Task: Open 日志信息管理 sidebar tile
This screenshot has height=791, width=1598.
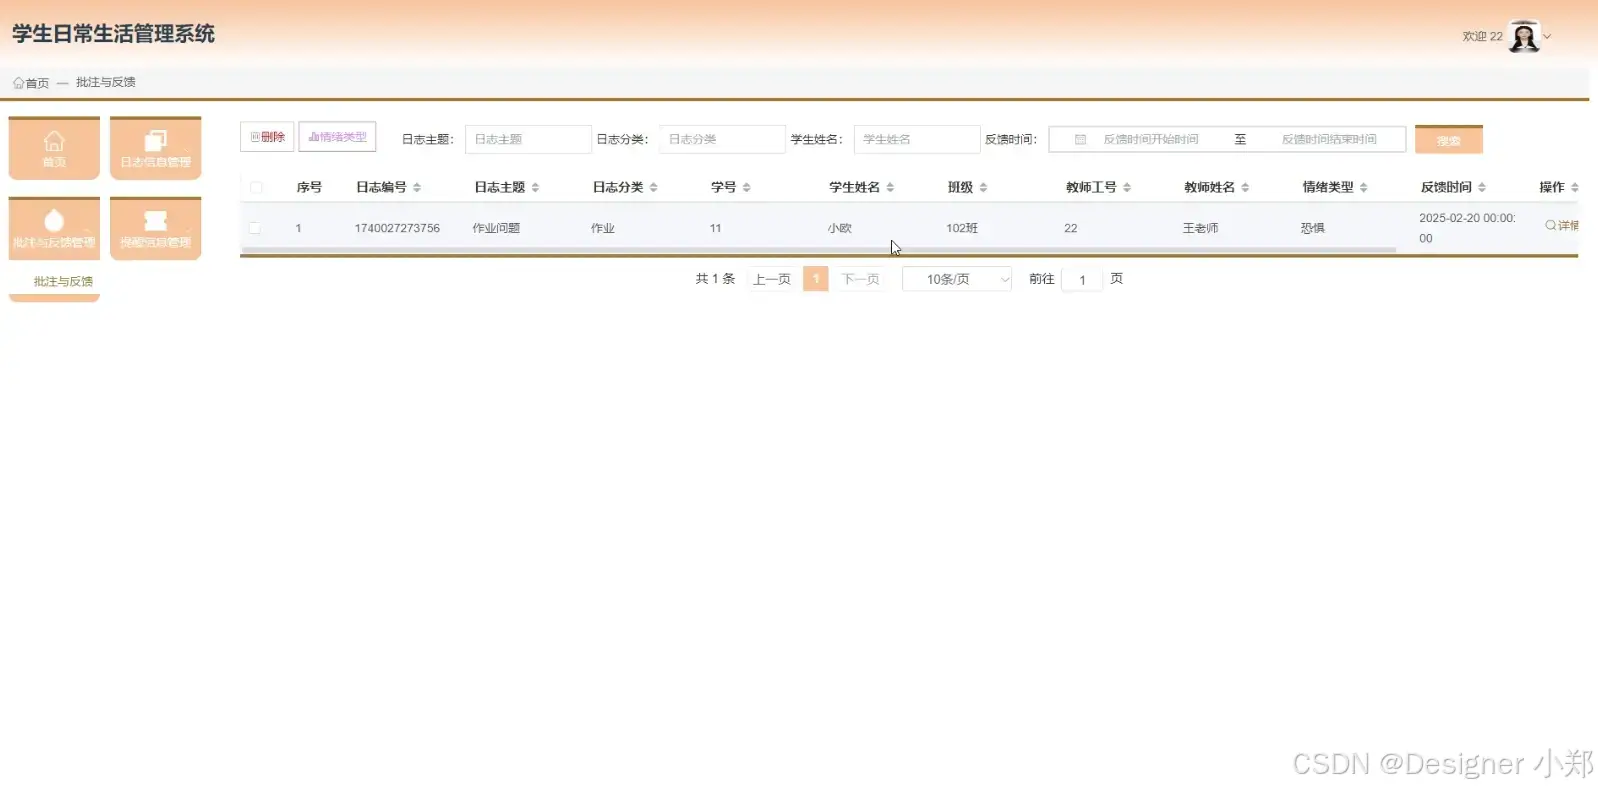Action: [155, 148]
